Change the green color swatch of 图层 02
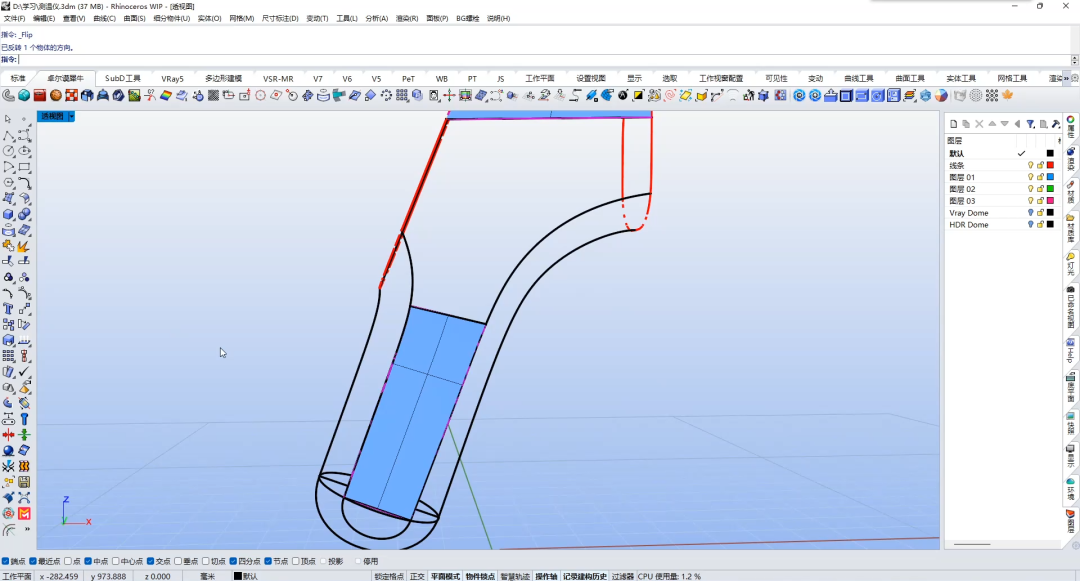Screen dimensions: 1080x581 pyautogui.click(x=1050, y=189)
